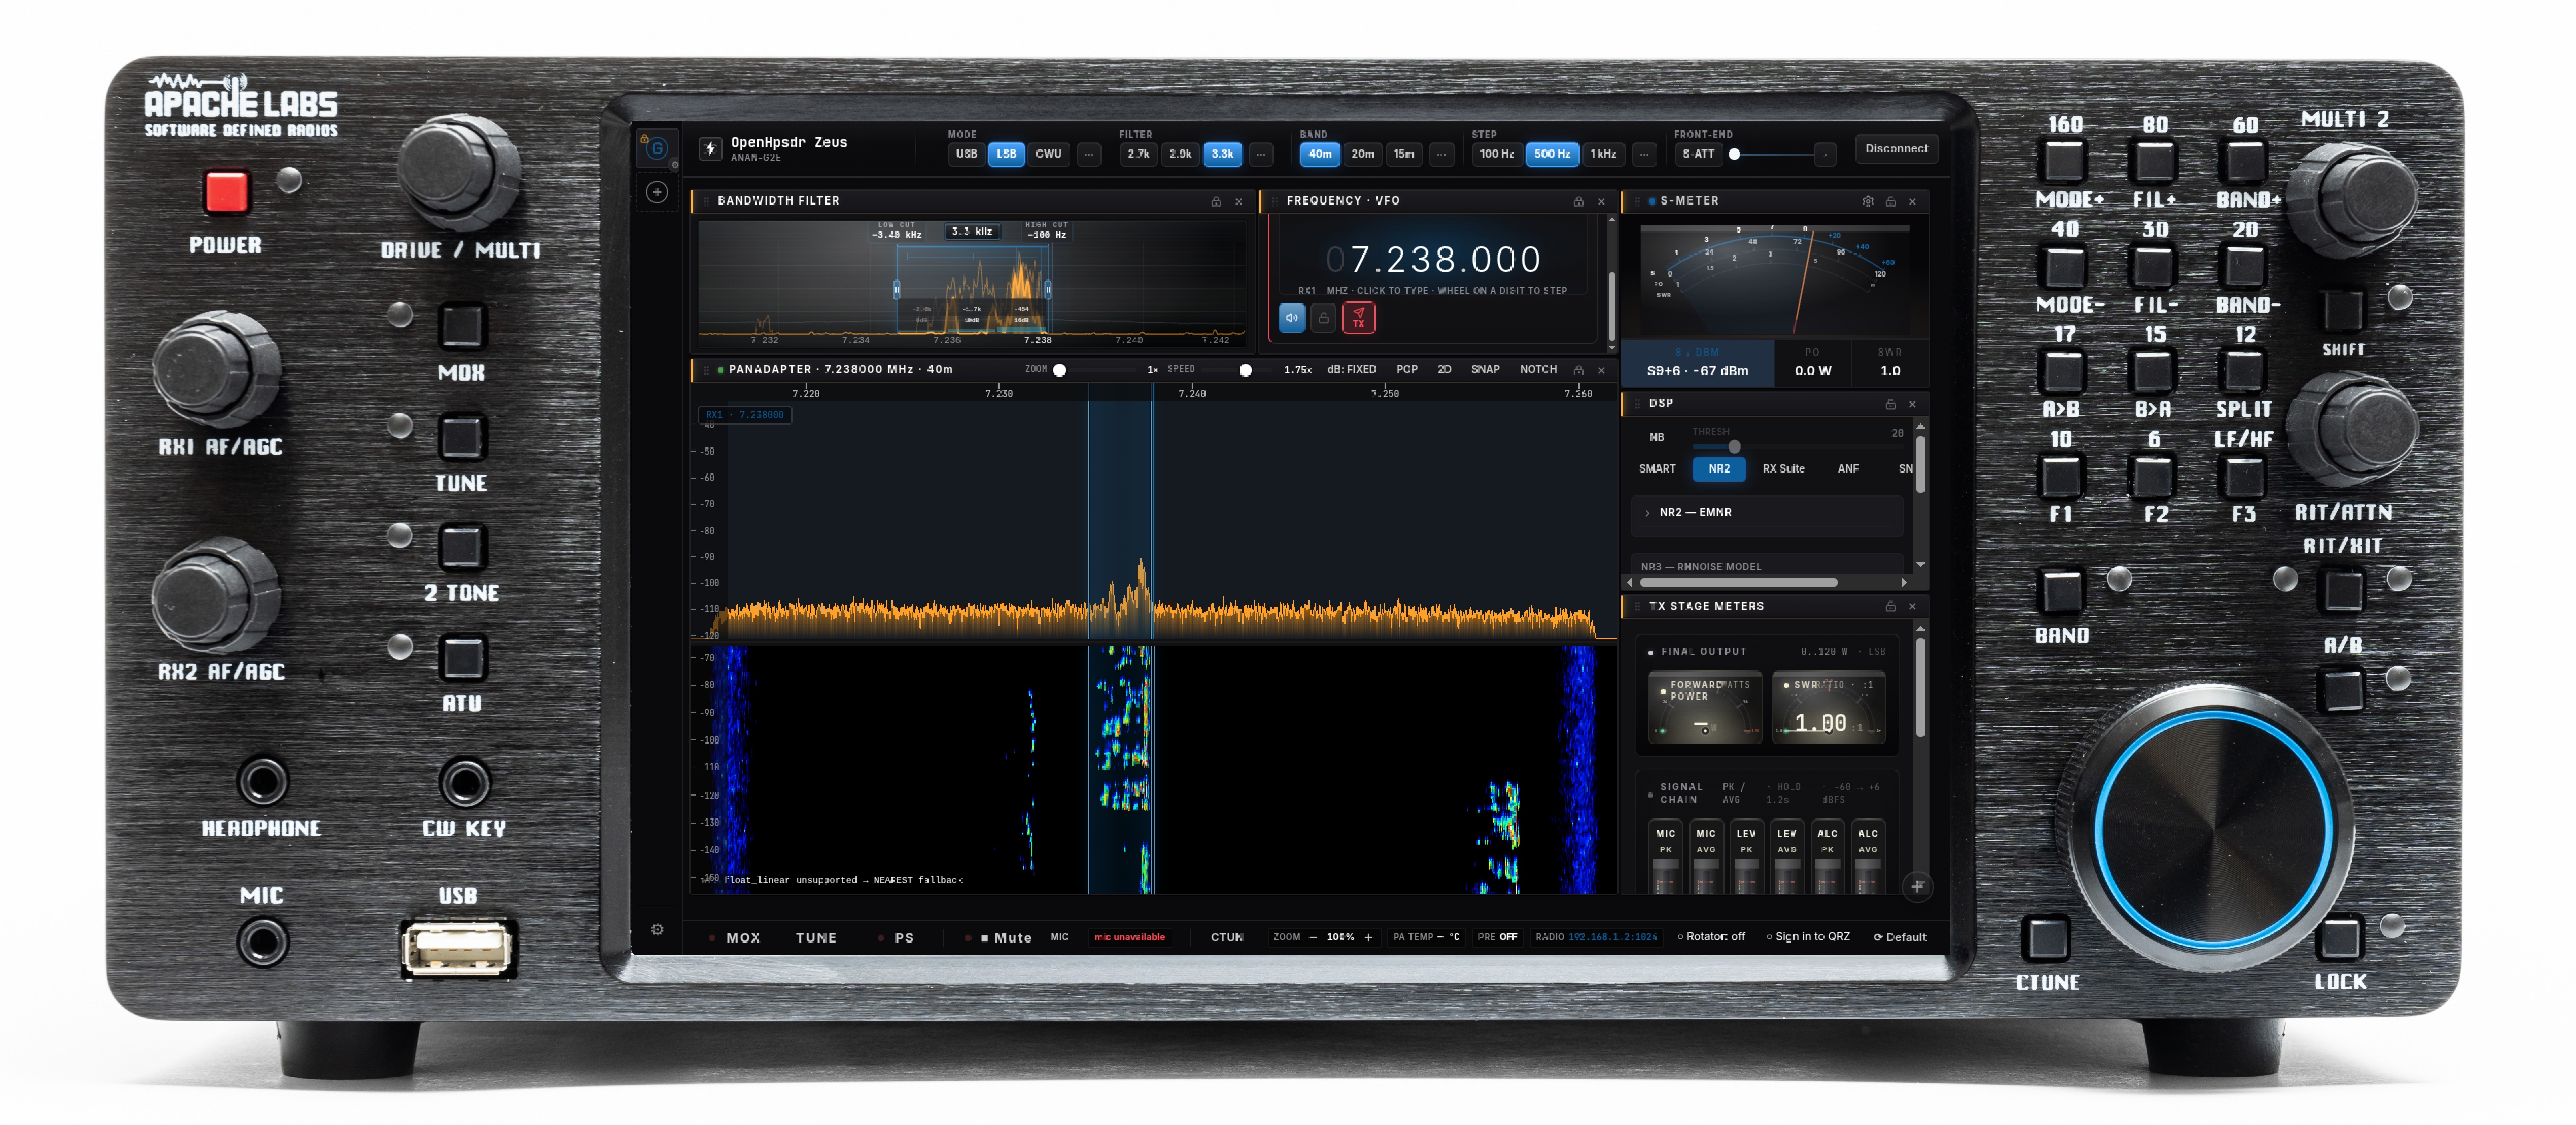Open the dB: FIXED scale option
Screen dimensions: 2576x1125
(1351, 370)
